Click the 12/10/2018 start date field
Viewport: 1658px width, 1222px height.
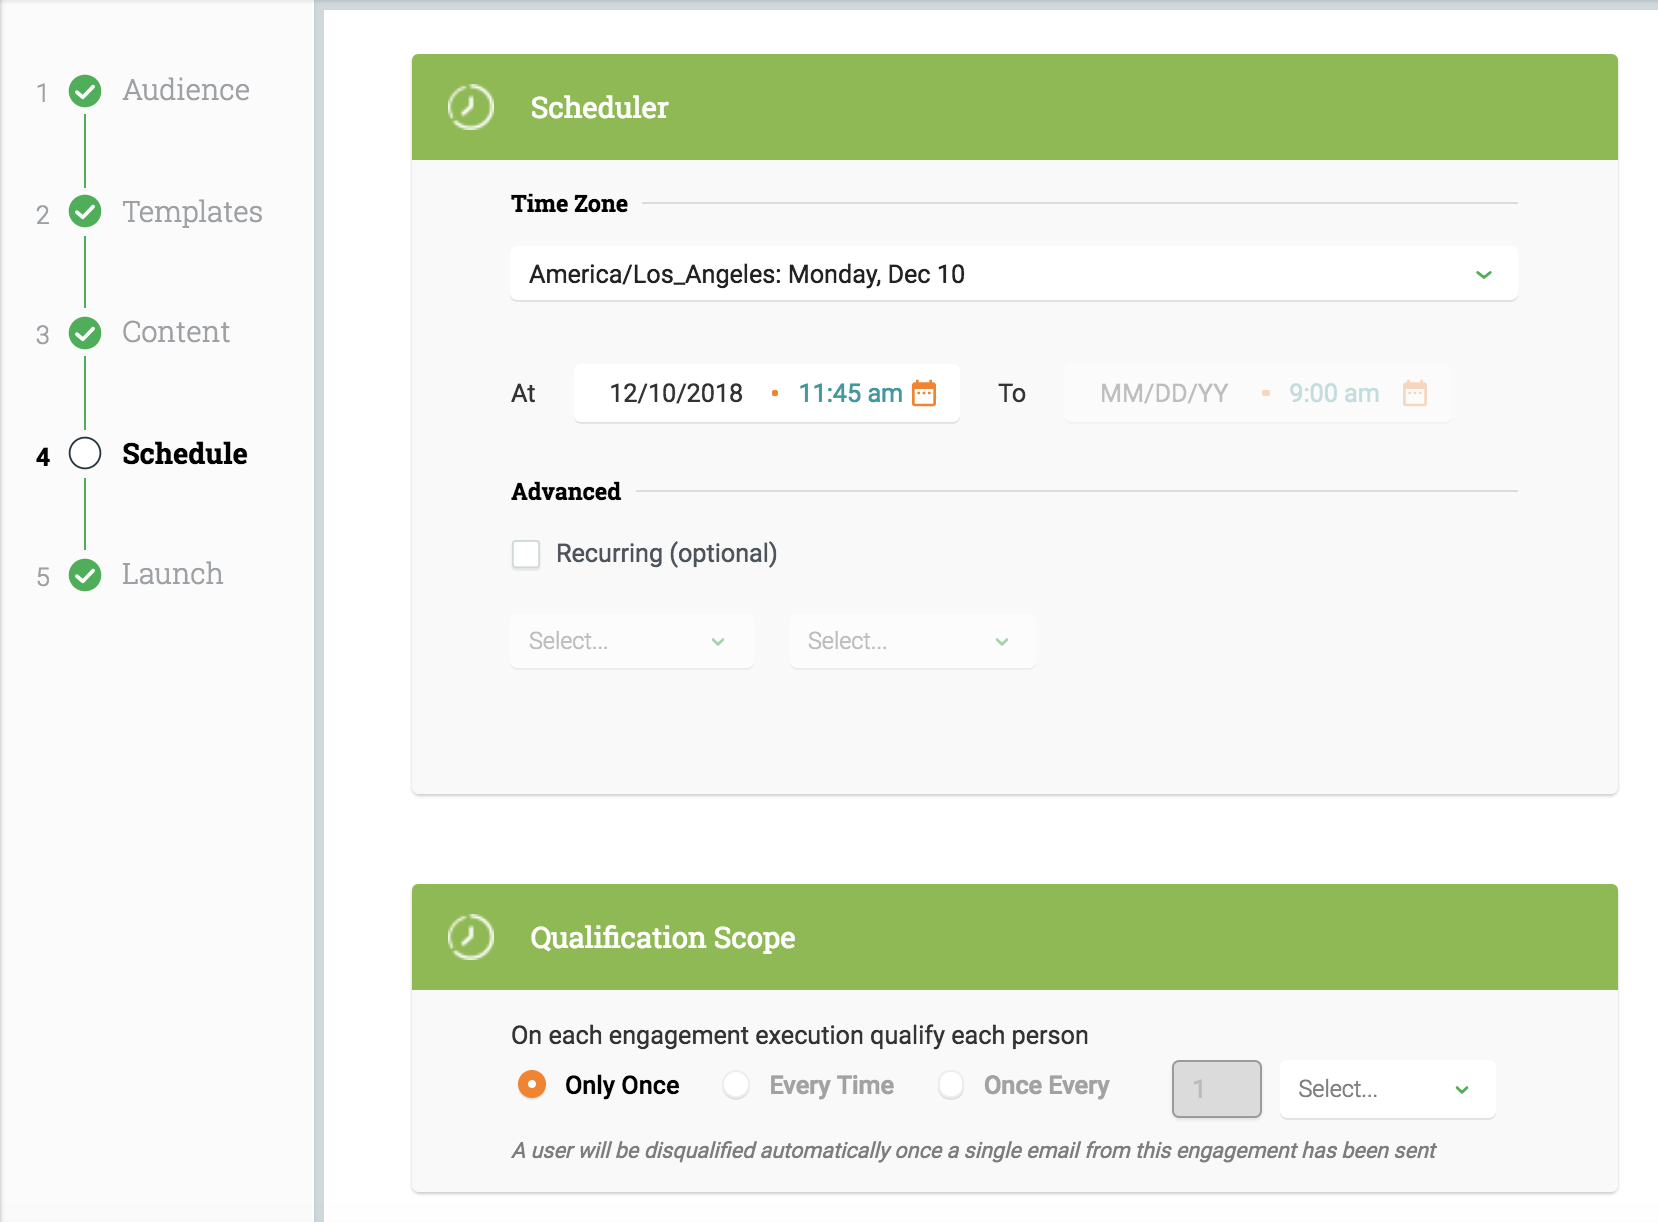(x=676, y=393)
